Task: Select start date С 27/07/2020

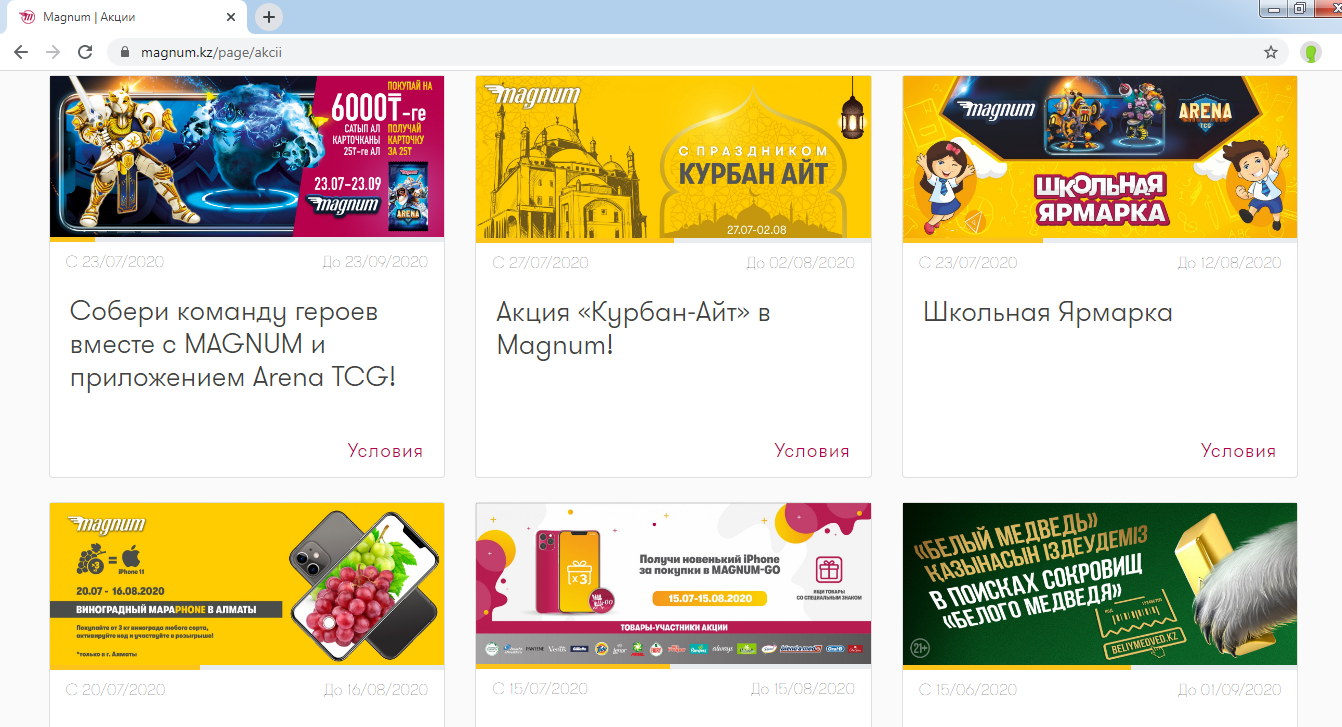Action: 541,262
